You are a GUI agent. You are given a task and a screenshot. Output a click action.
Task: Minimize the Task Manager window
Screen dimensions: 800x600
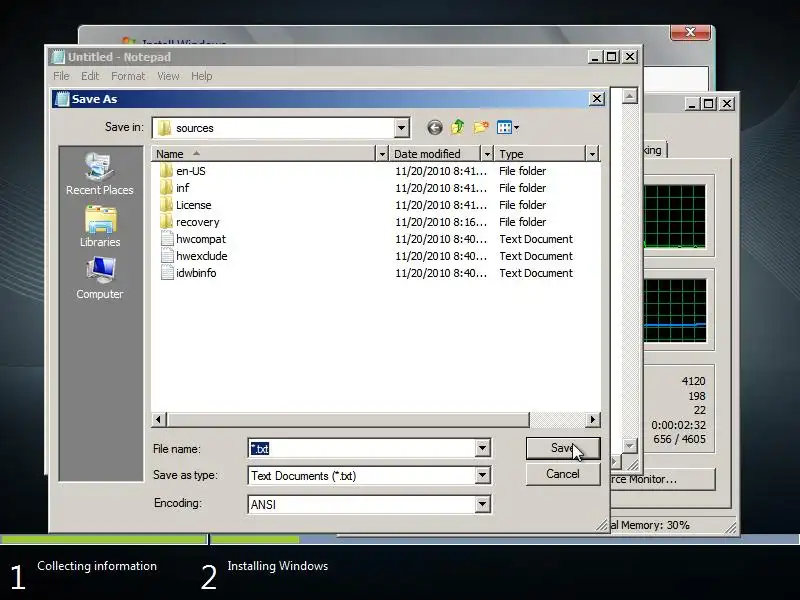coord(691,104)
